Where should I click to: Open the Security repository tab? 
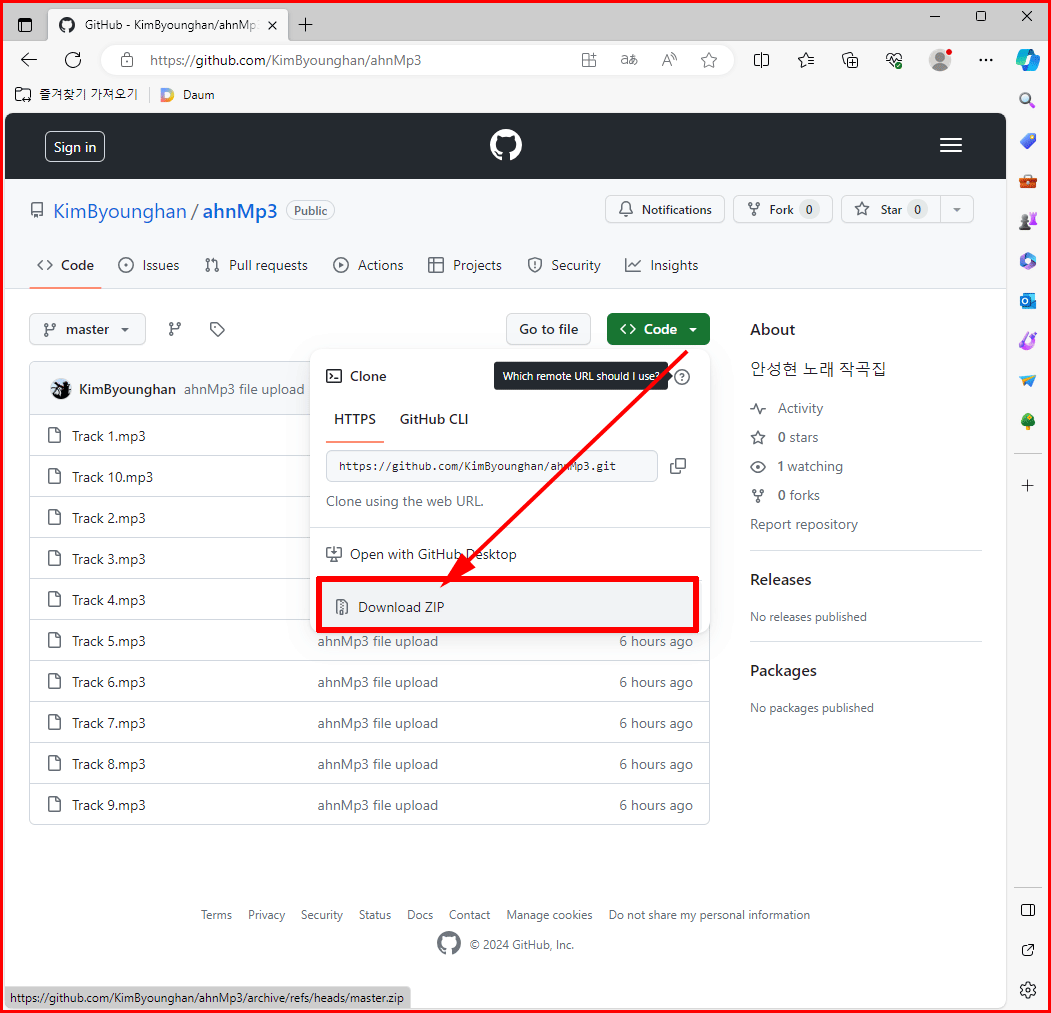564,265
